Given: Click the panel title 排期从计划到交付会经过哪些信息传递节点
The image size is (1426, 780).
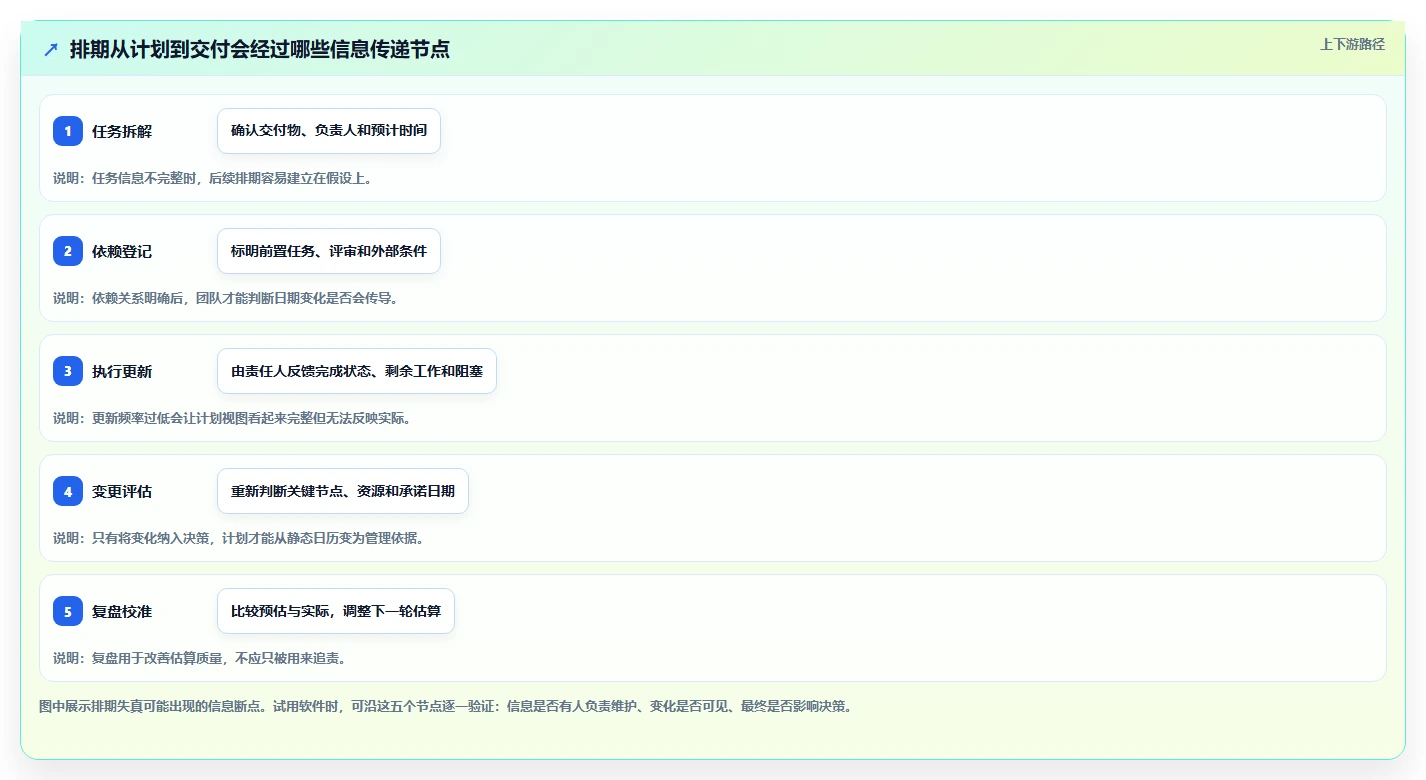Looking at the screenshot, I should click(x=260, y=49).
